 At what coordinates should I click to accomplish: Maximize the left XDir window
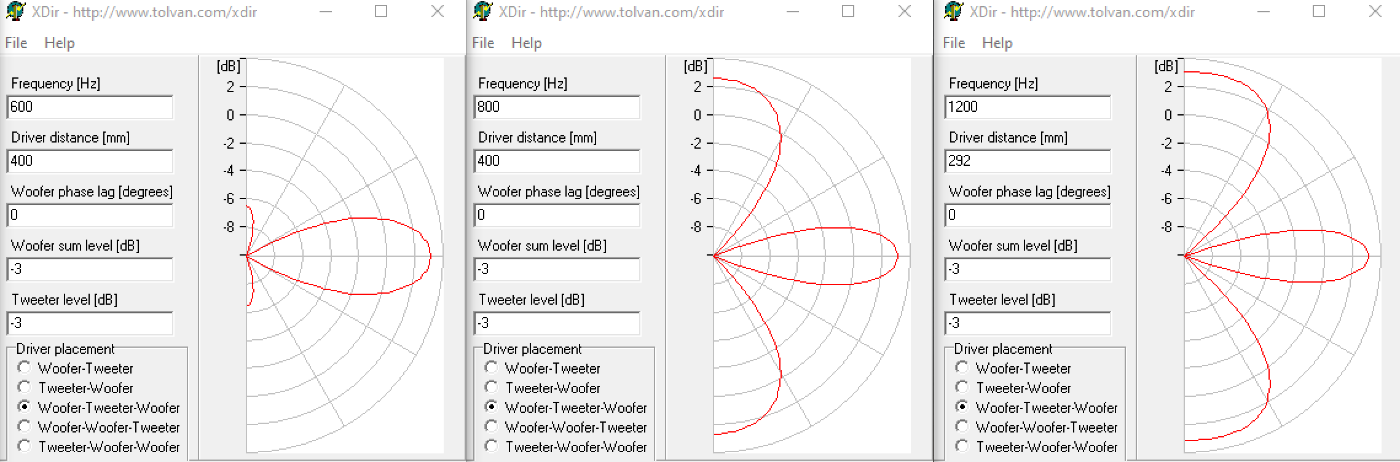coord(381,12)
